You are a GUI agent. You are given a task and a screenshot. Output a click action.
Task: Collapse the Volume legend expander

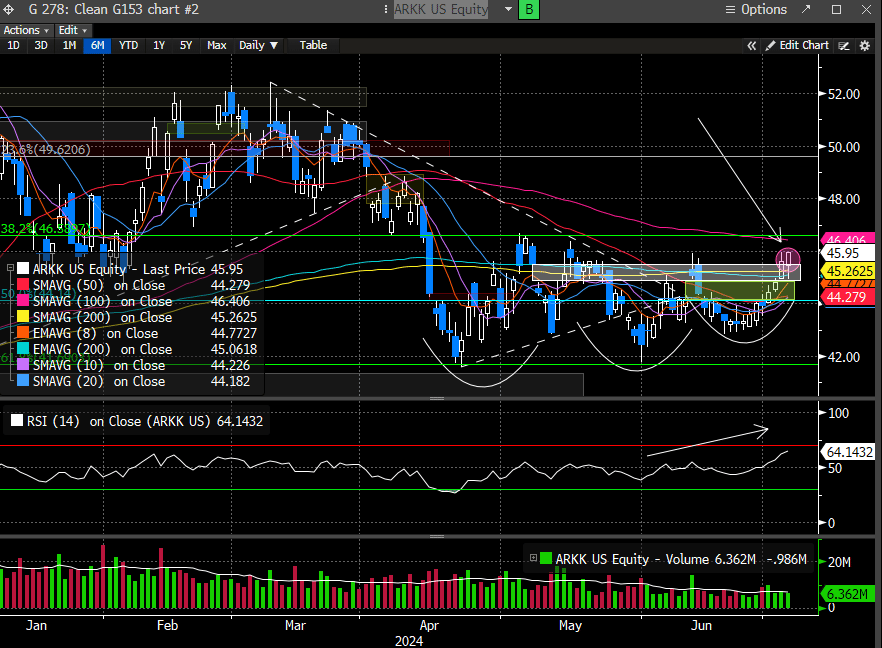(x=533, y=558)
